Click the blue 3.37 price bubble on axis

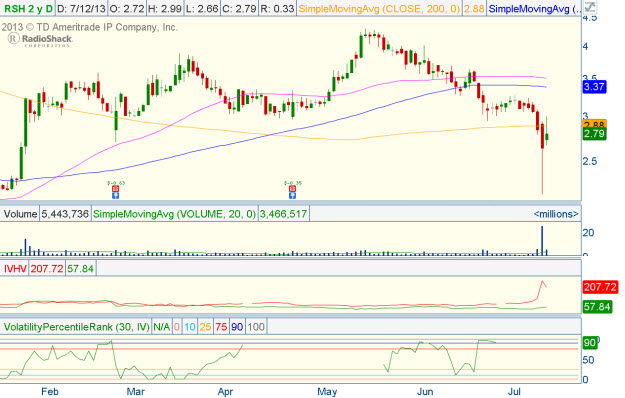pyautogui.click(x=594, y=87)
